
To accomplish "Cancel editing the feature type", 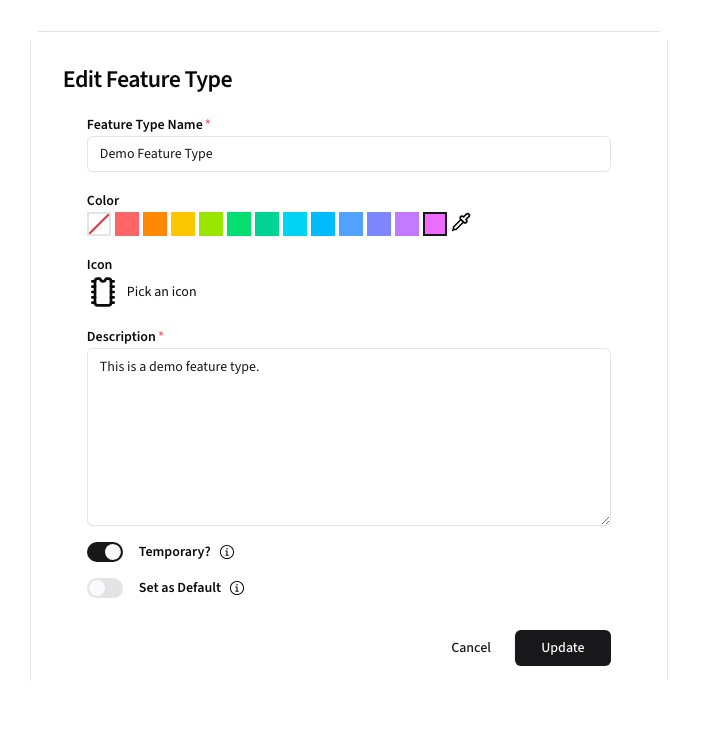I will [x=471, y=648].
